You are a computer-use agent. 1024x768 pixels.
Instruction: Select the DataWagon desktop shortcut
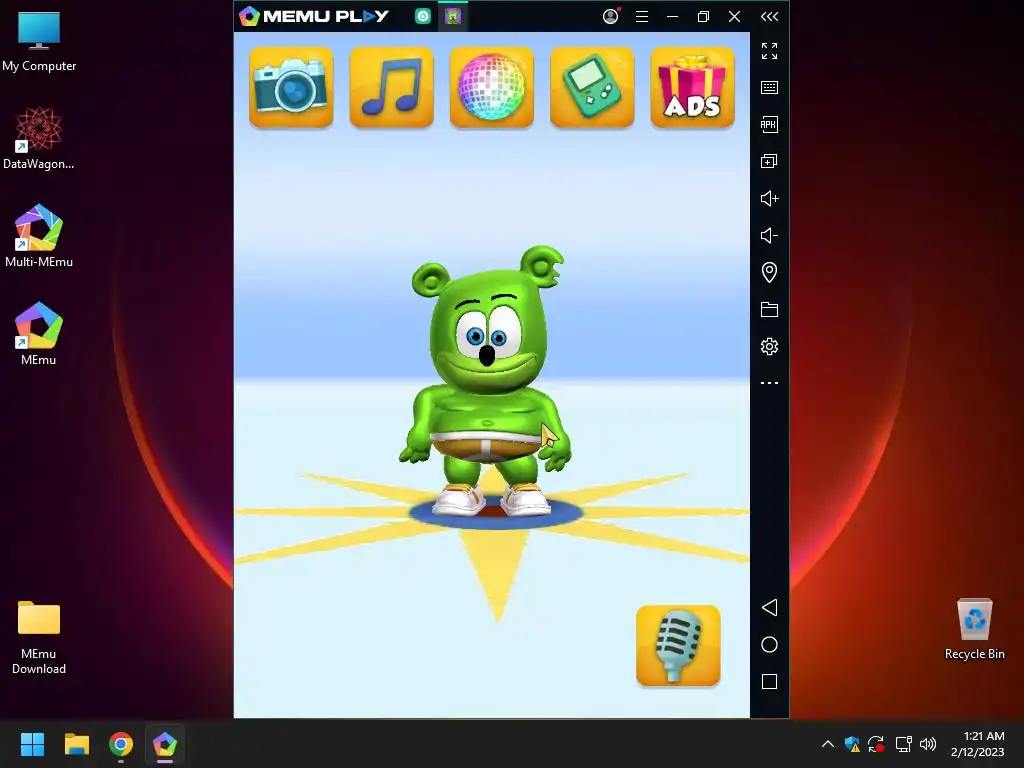[x=39, y=139]
